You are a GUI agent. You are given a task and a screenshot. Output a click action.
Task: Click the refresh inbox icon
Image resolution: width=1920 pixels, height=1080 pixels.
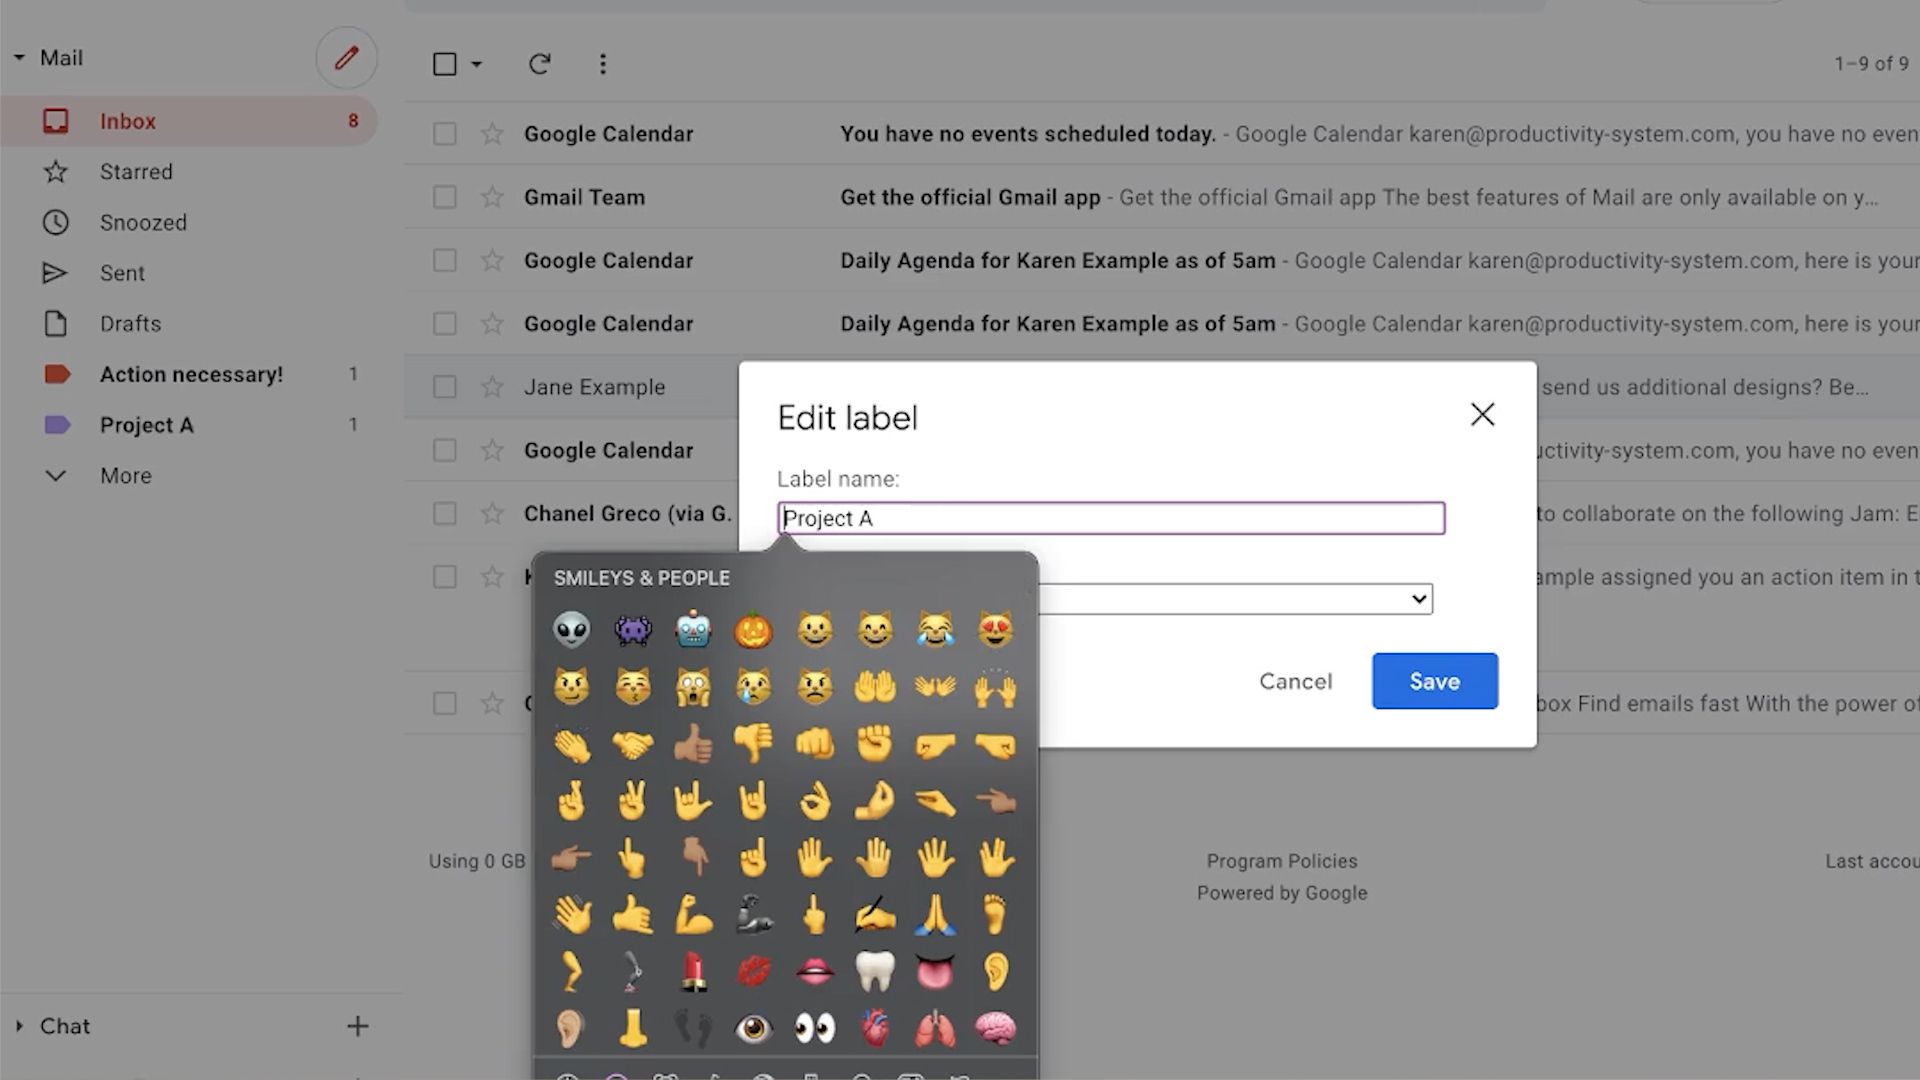tap(539, 64)
